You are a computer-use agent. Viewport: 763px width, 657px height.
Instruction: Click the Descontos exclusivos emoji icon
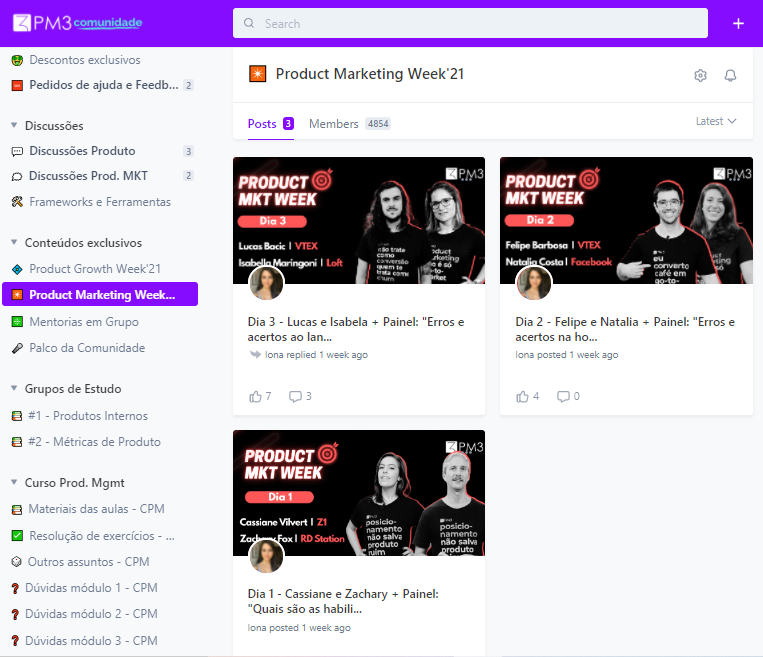click(x=17, y=60)
